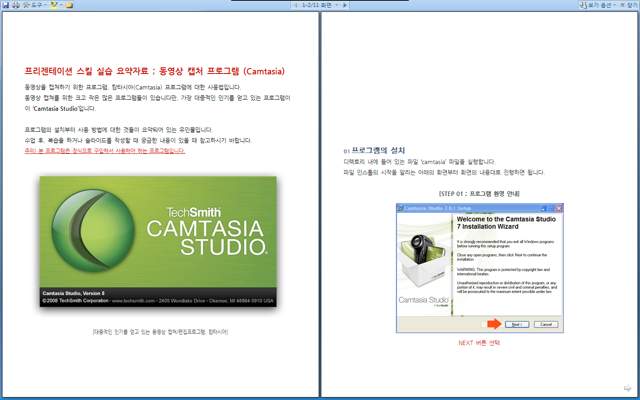This screenshot has height=400, width=640.
Task: Click the Save icon in the top toolbar
Action: tap(5, 5)
